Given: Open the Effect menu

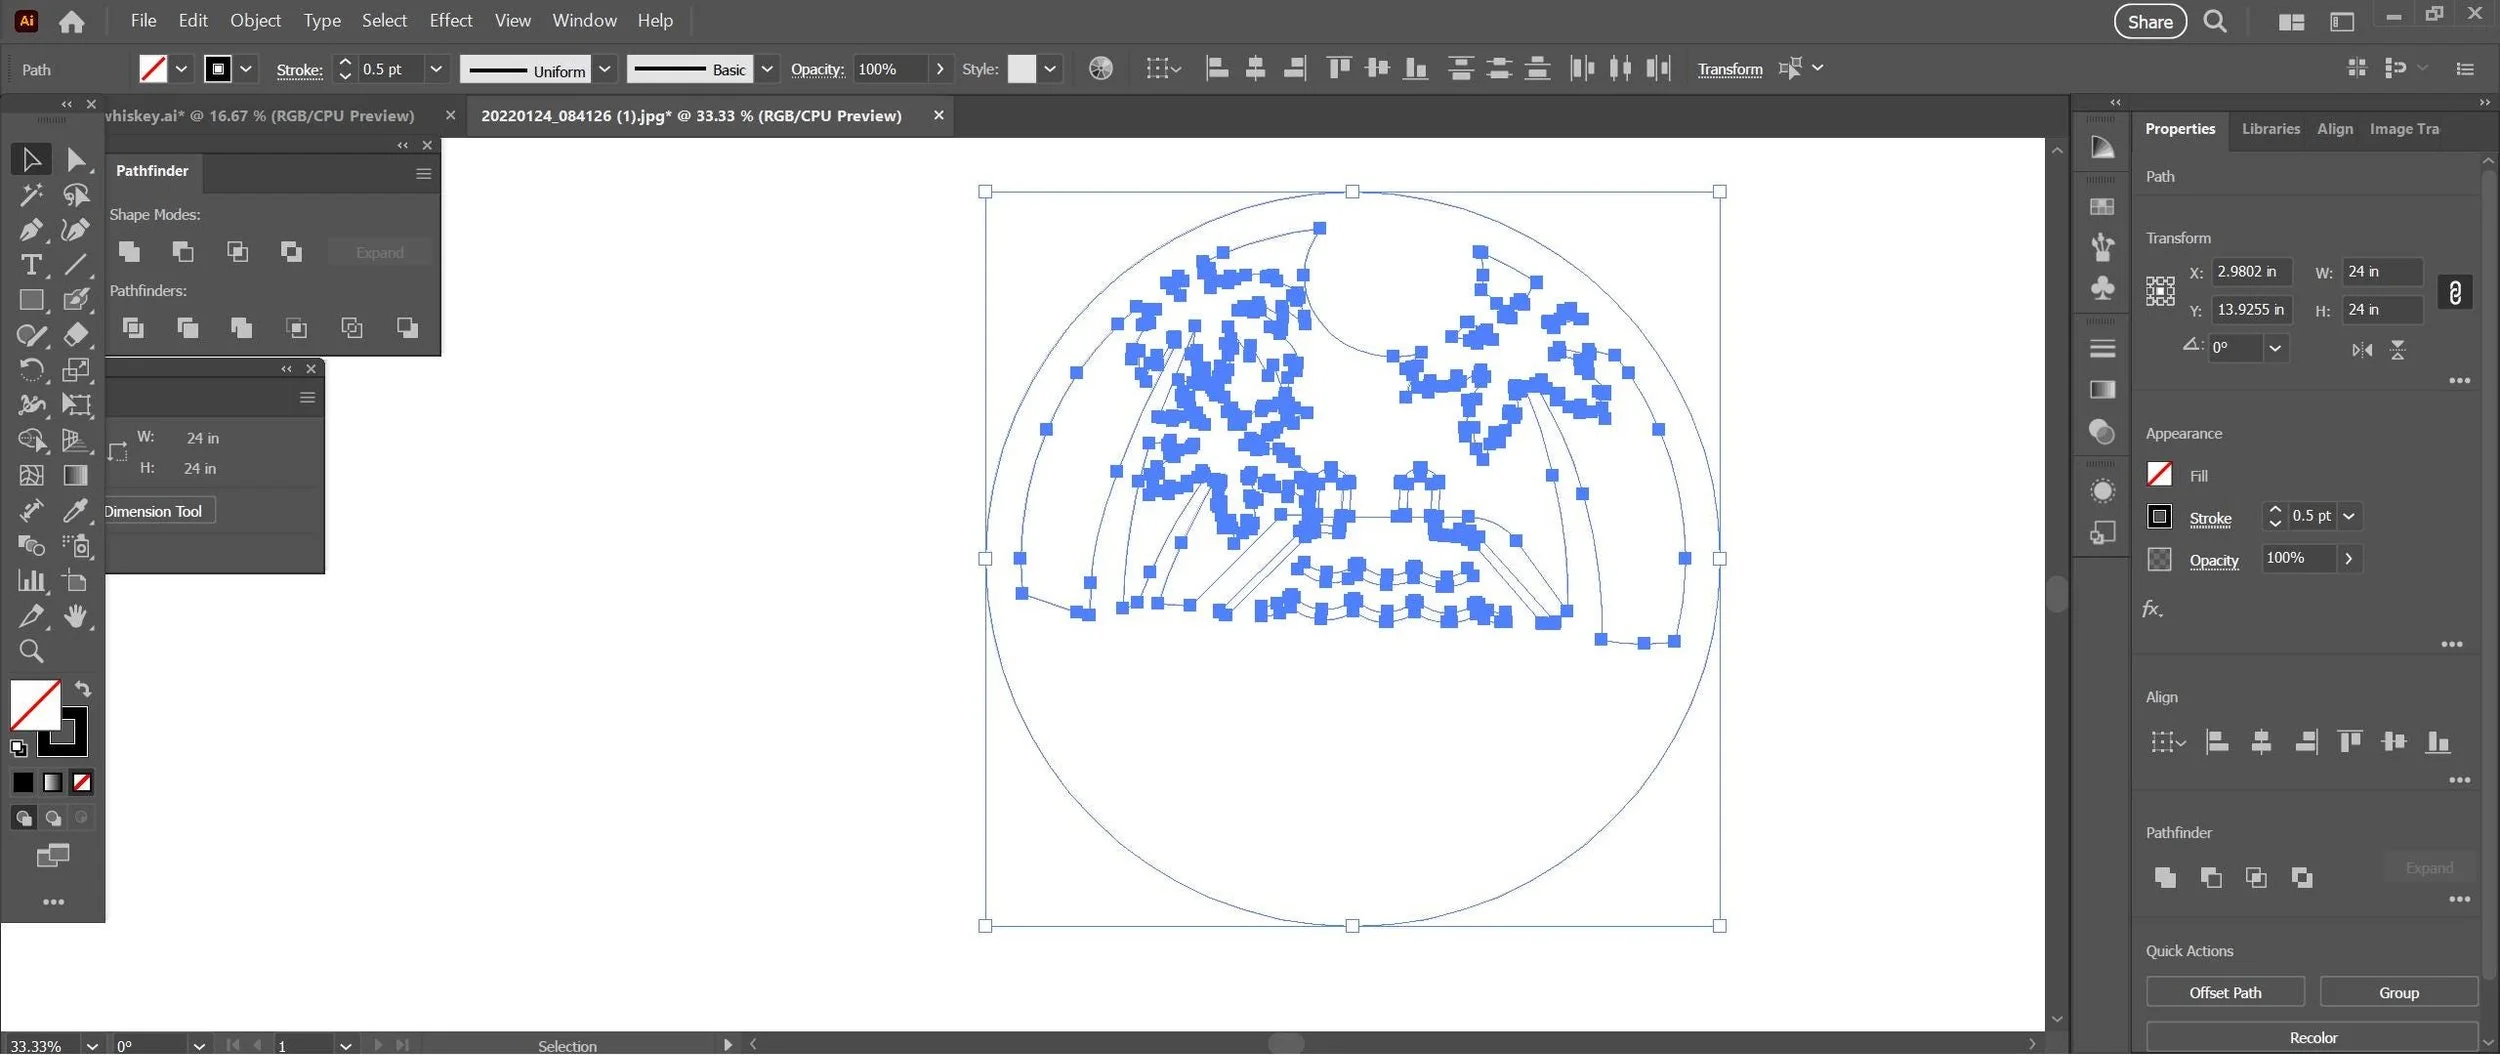Looking at the screenshot, I should click(450, 20).
